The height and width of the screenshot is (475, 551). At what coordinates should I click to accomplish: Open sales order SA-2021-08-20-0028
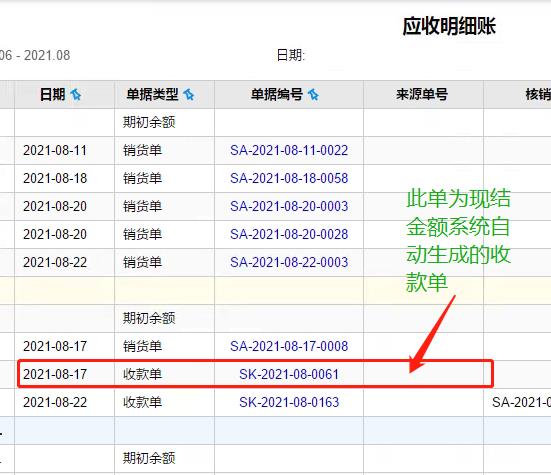[289, 234]
